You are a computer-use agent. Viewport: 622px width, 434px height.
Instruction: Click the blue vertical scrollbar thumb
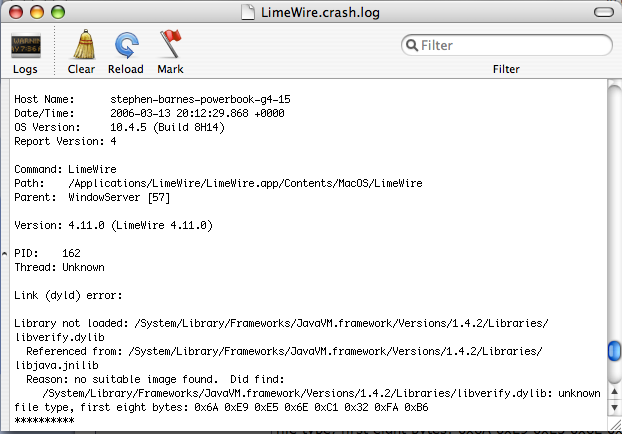pyautogui.click(x=614, y=351)
